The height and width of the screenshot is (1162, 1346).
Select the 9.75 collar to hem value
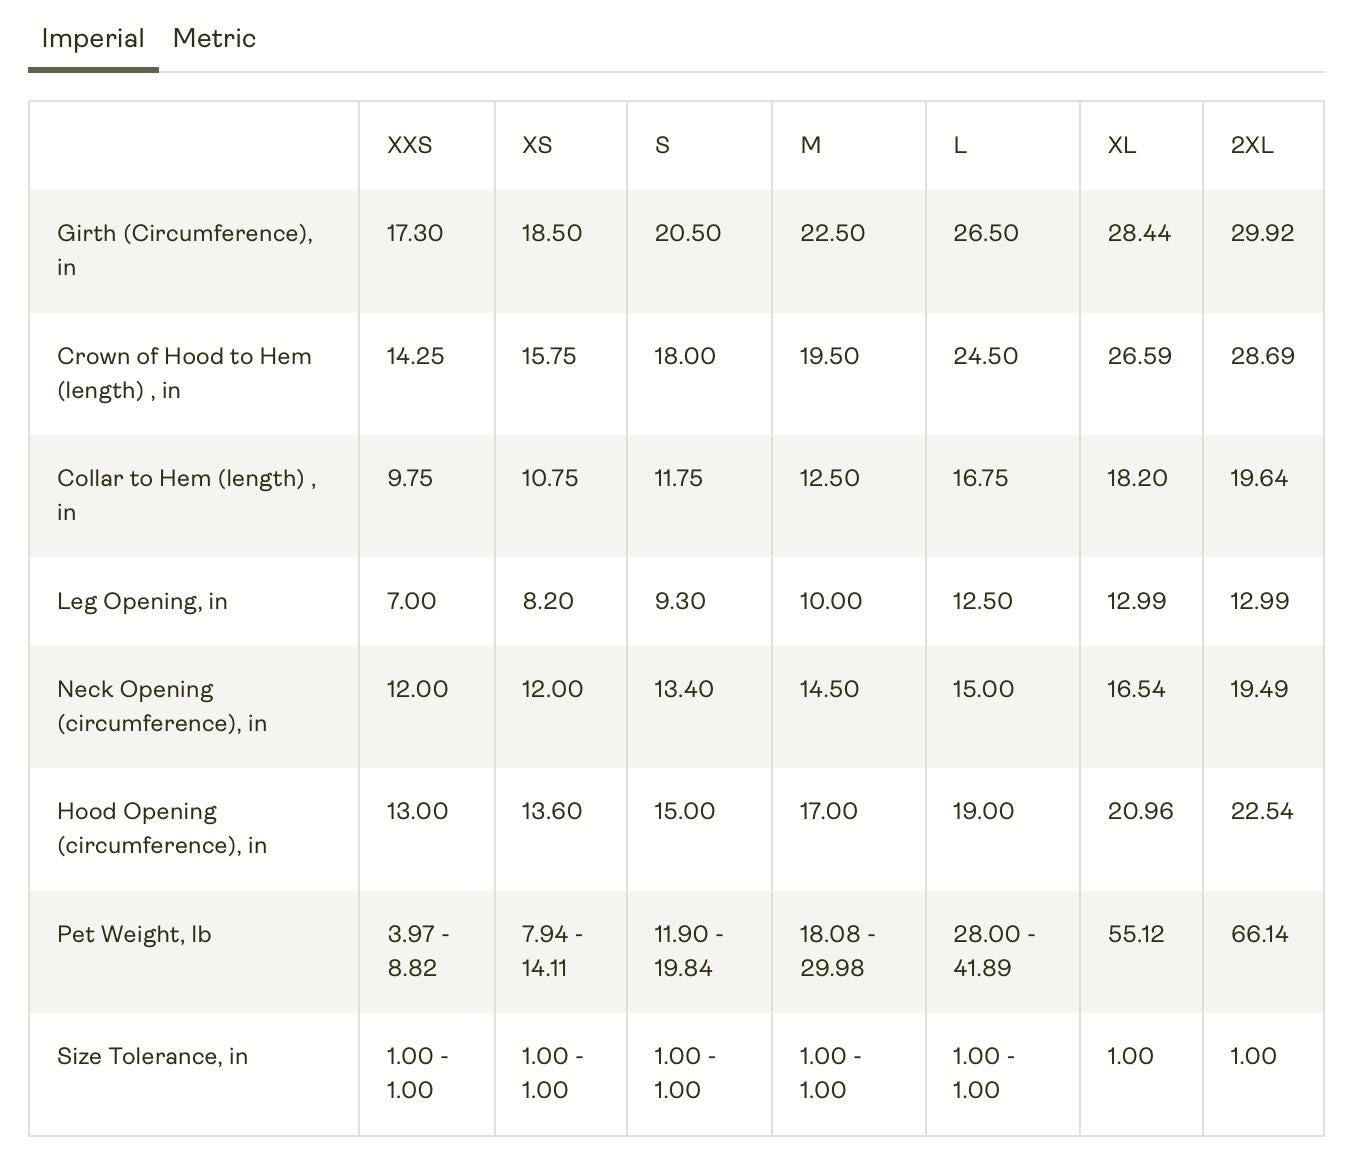coord(410,479)
